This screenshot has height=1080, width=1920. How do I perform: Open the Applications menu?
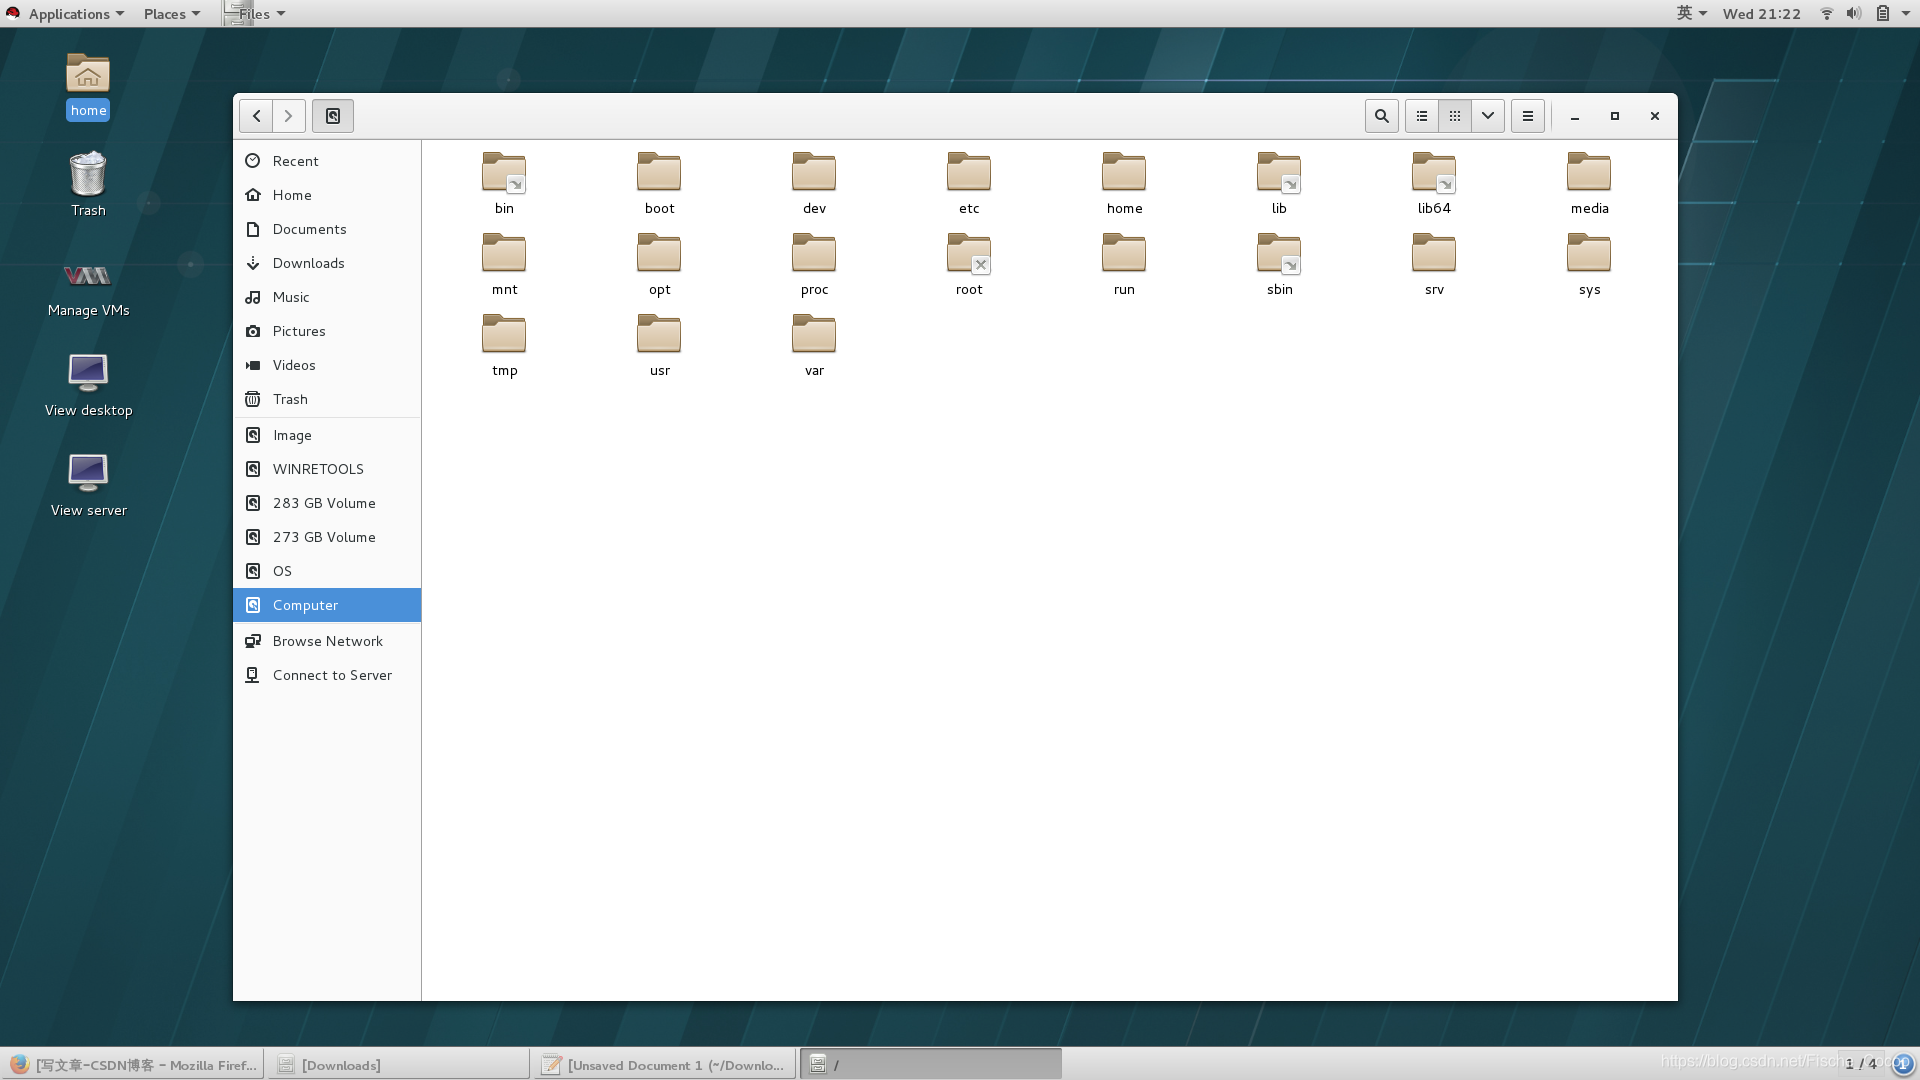66,13
